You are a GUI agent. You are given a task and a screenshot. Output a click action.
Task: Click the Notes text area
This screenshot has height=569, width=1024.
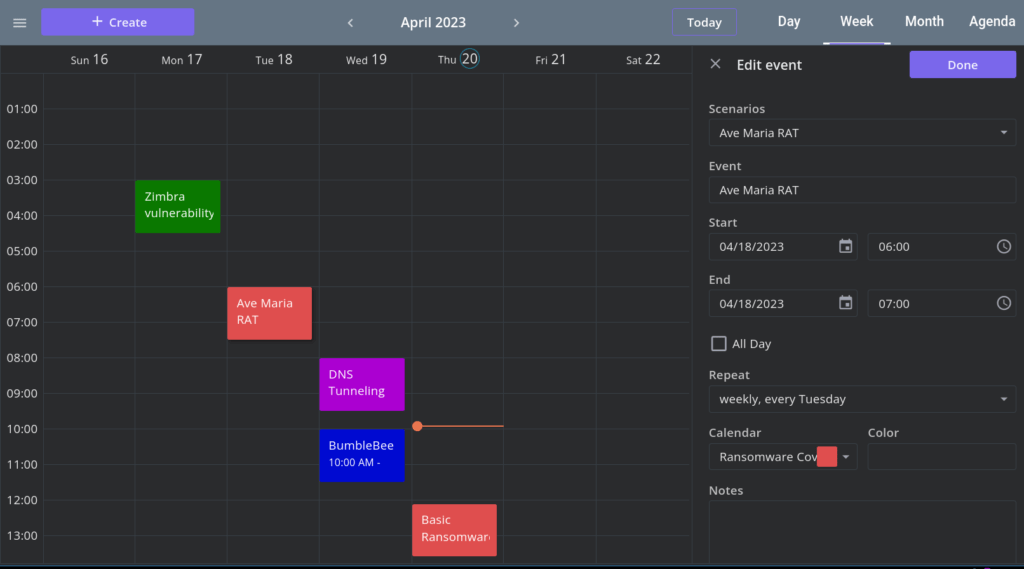pos(862,532)
